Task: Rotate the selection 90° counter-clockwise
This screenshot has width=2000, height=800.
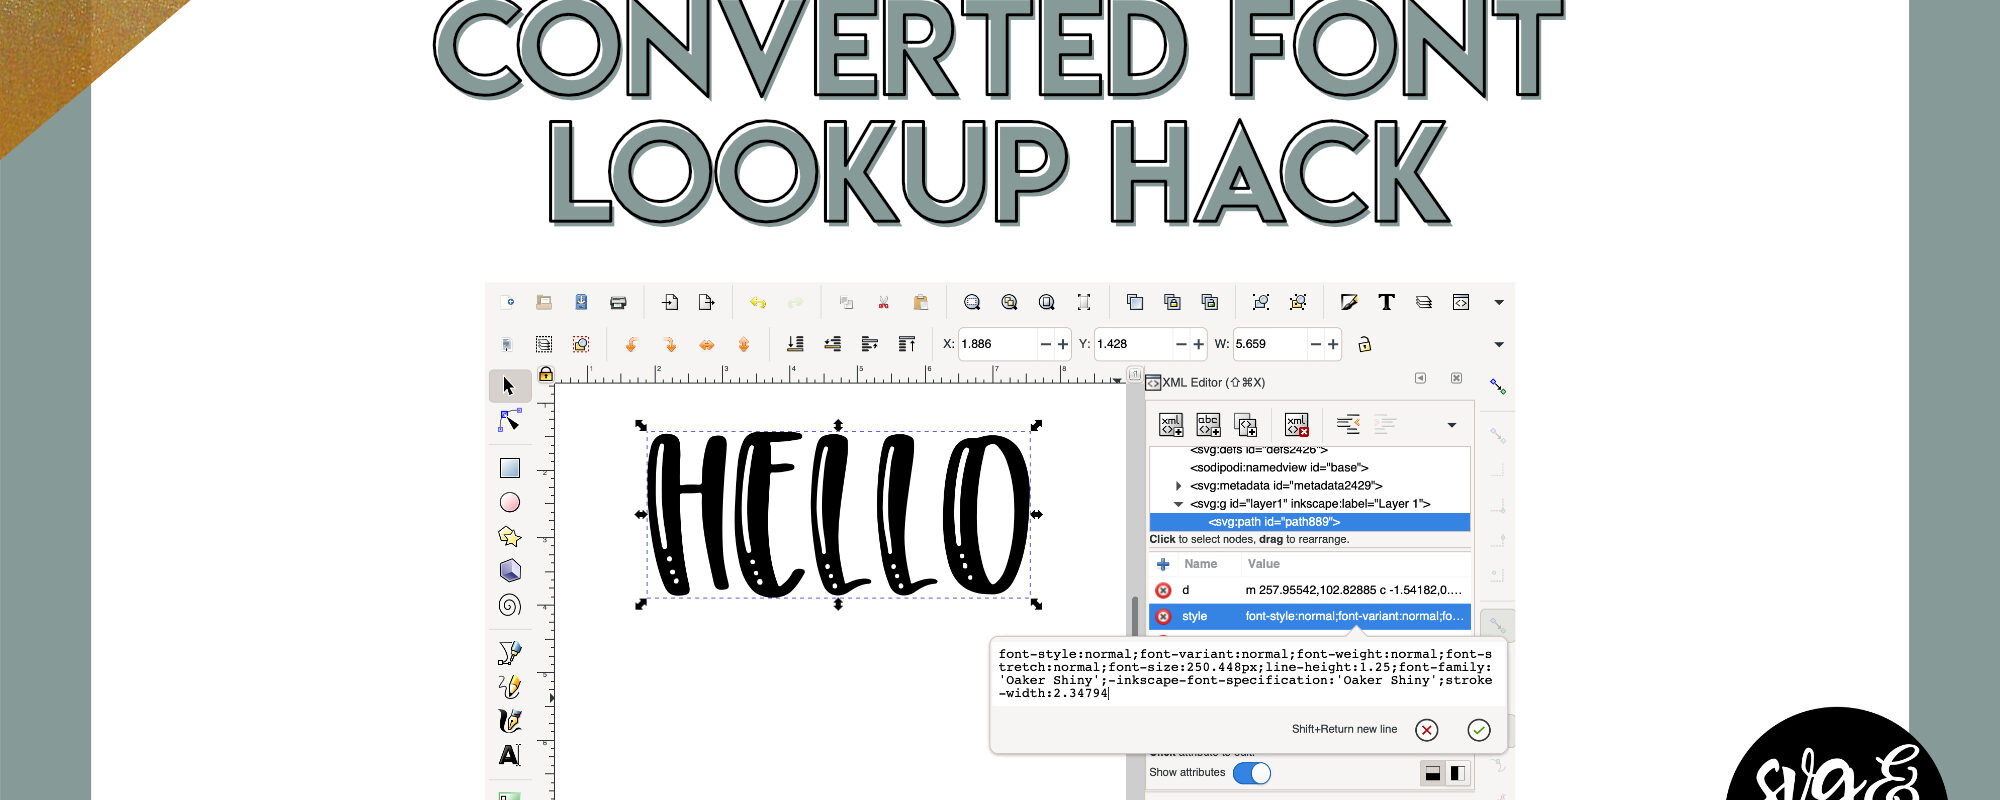Action: (x=632, y=344)
